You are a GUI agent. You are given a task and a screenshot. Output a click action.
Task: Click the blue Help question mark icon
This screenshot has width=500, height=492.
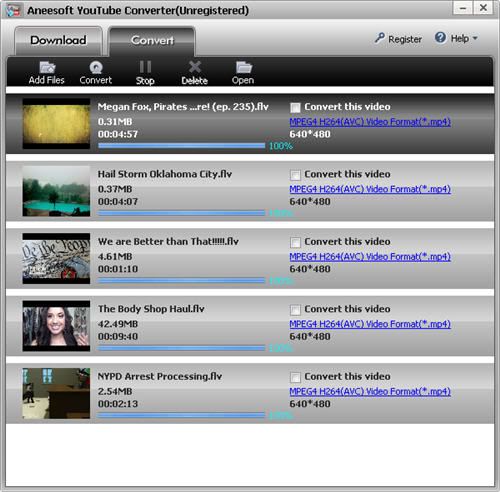pyautogui.click(x=440, y=38)
